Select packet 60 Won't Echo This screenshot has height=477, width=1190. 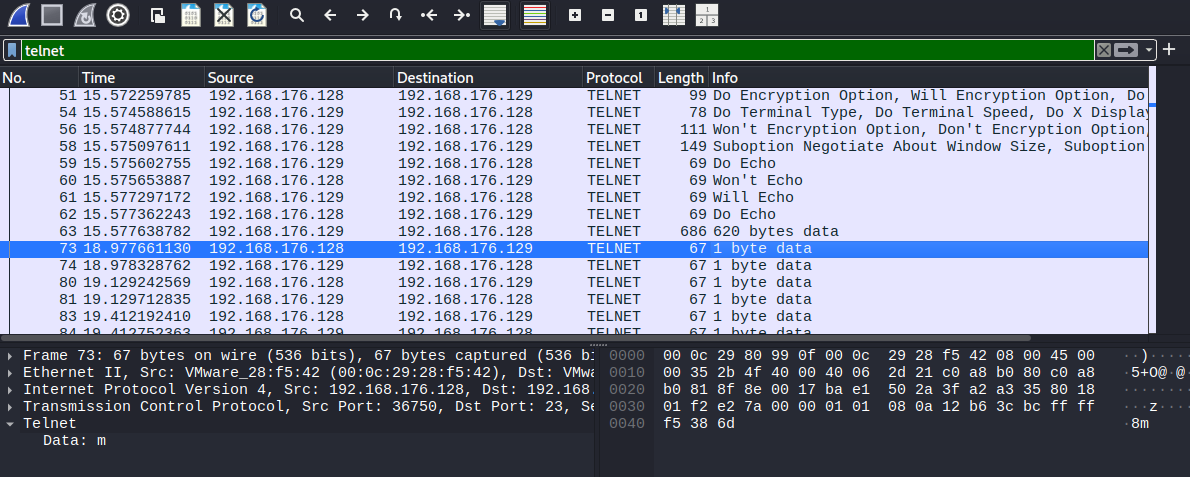(x=574, y=180)
